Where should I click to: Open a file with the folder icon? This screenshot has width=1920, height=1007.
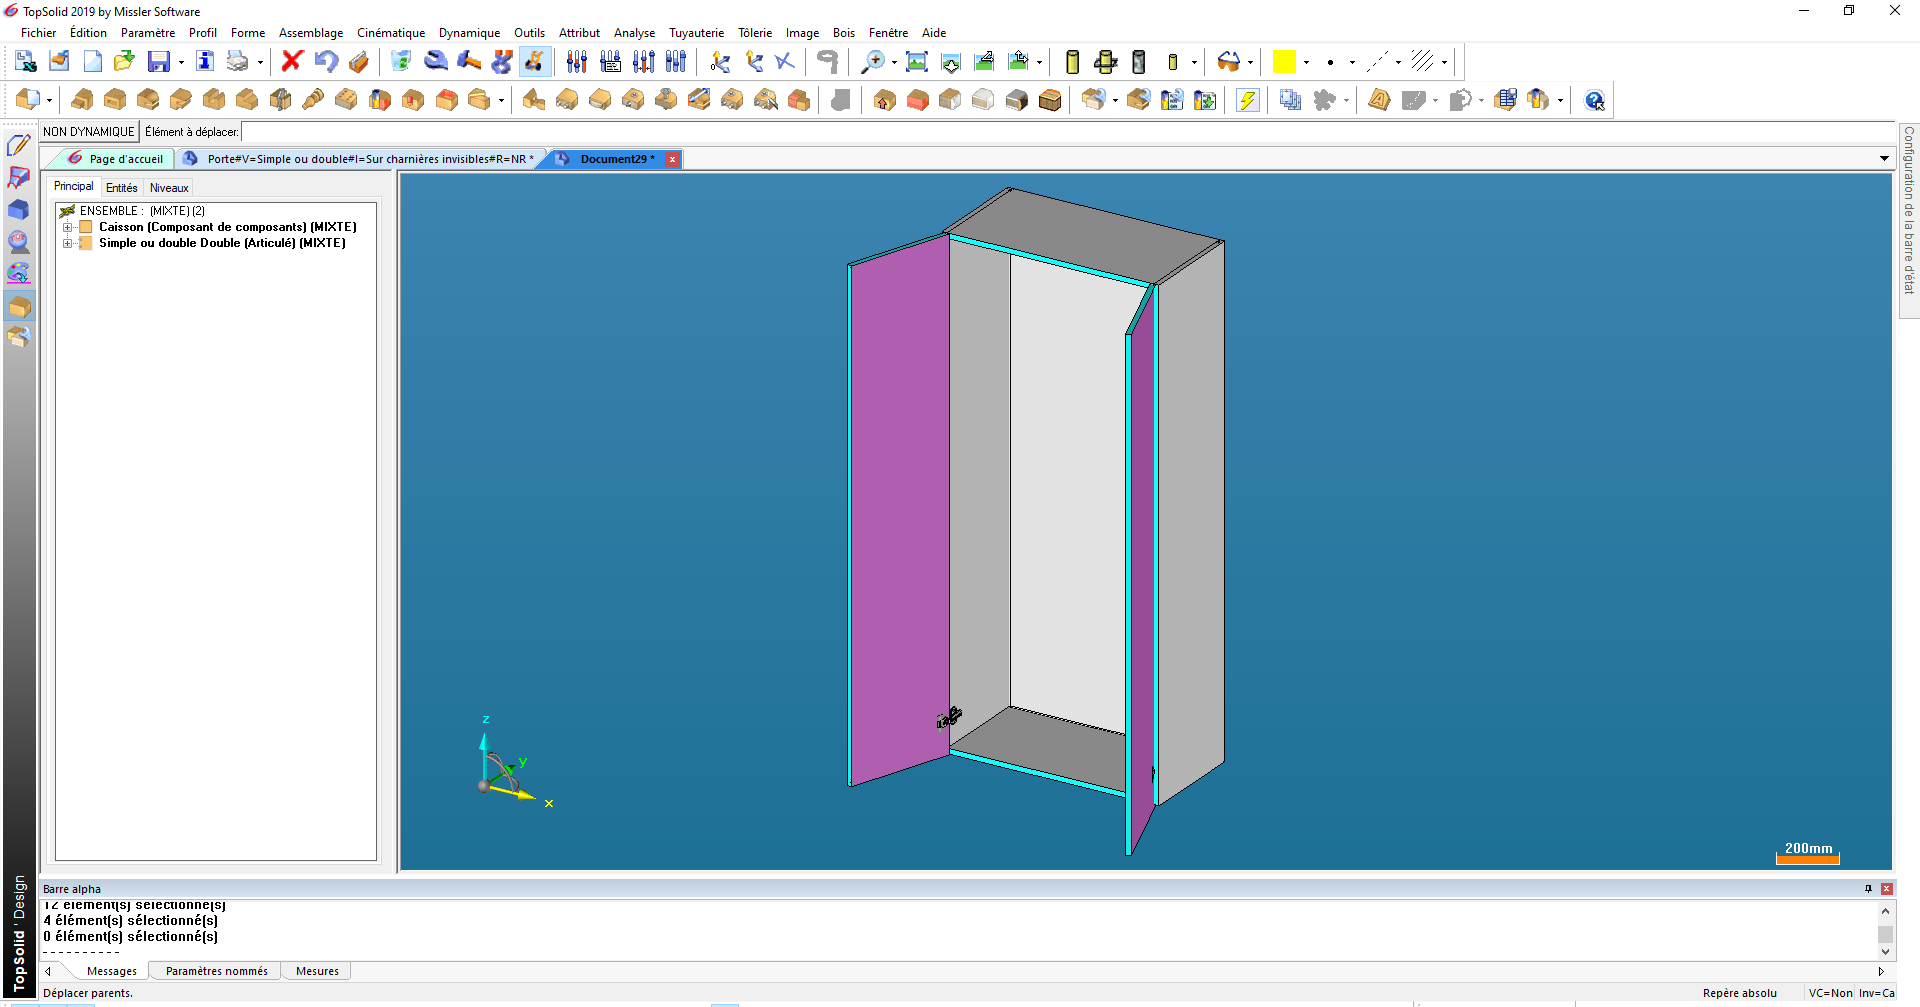pos(124,62)
